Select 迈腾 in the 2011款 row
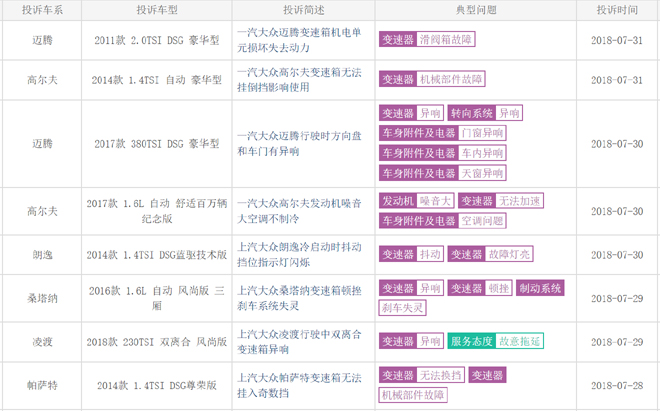The height and width of the screenshot is (411, 660). [42, 40]
